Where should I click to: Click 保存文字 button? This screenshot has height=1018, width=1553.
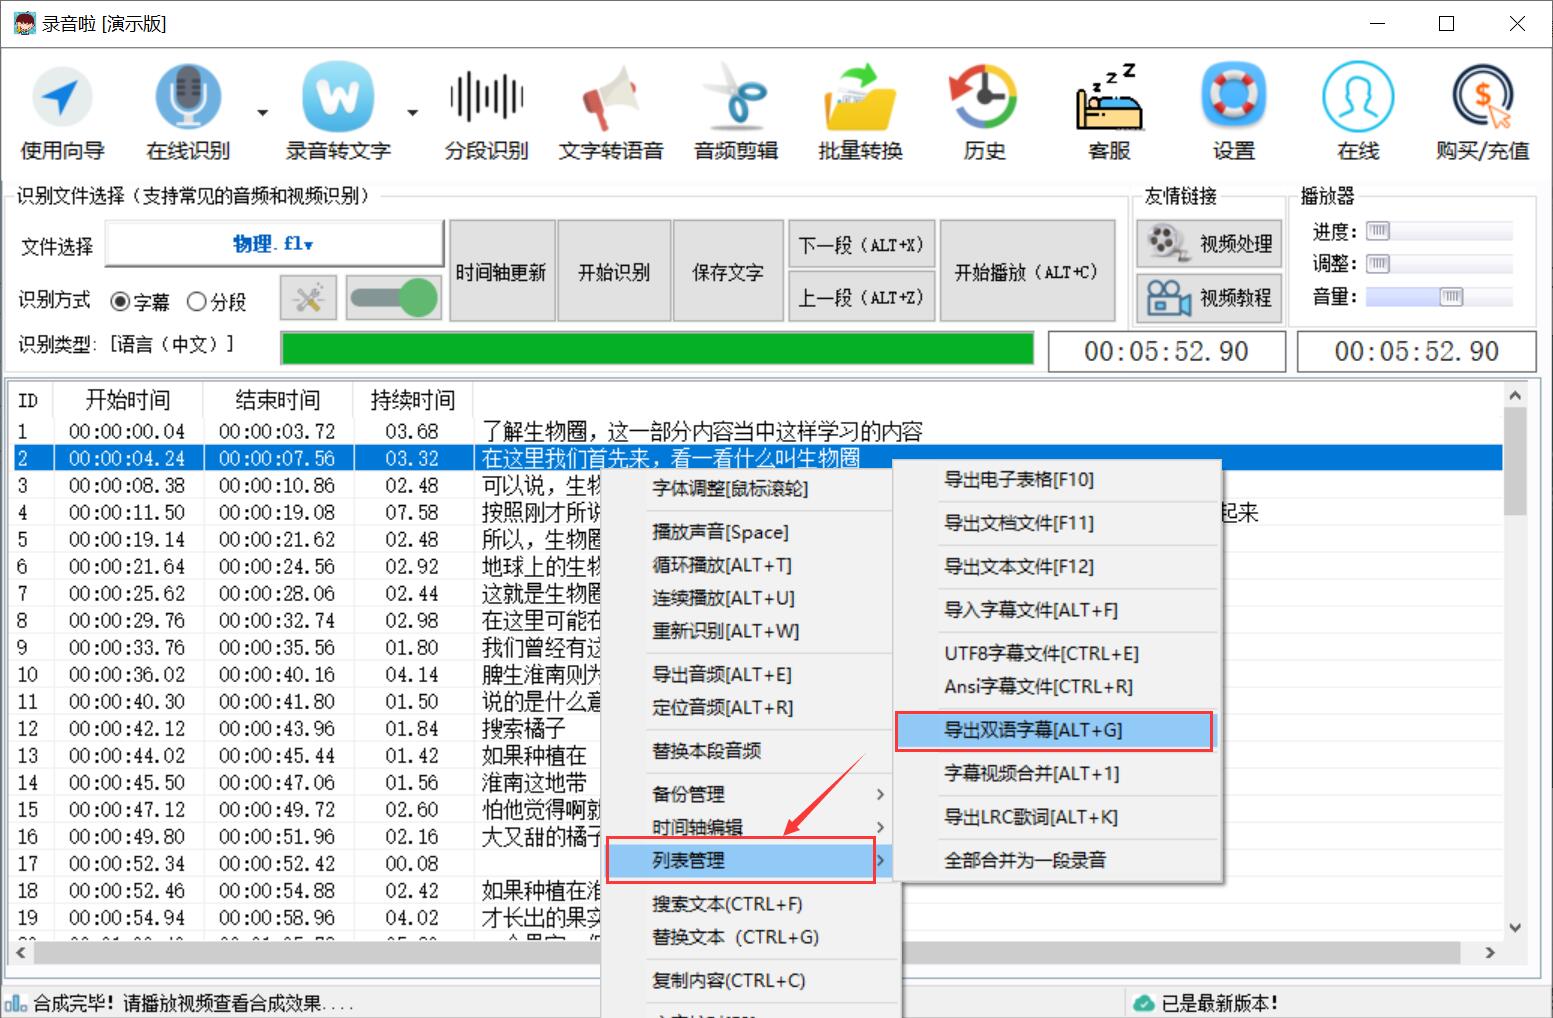(728, 271)
